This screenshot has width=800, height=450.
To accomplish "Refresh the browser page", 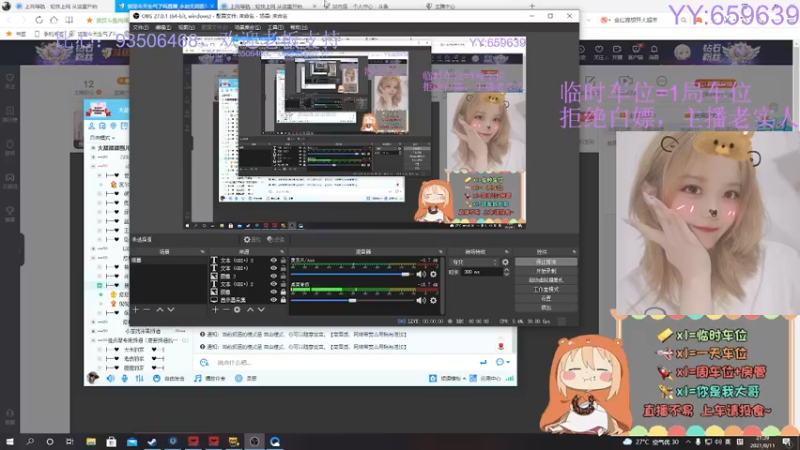I will [39, 20].
